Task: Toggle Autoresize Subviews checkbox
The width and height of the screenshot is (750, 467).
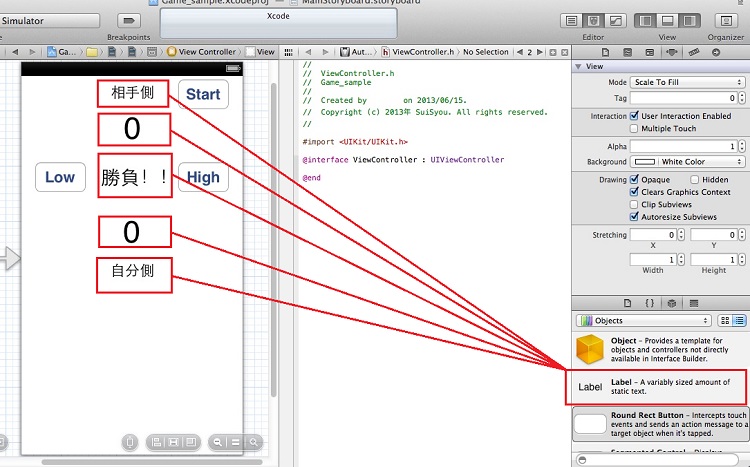Action: tap(634, 217)
